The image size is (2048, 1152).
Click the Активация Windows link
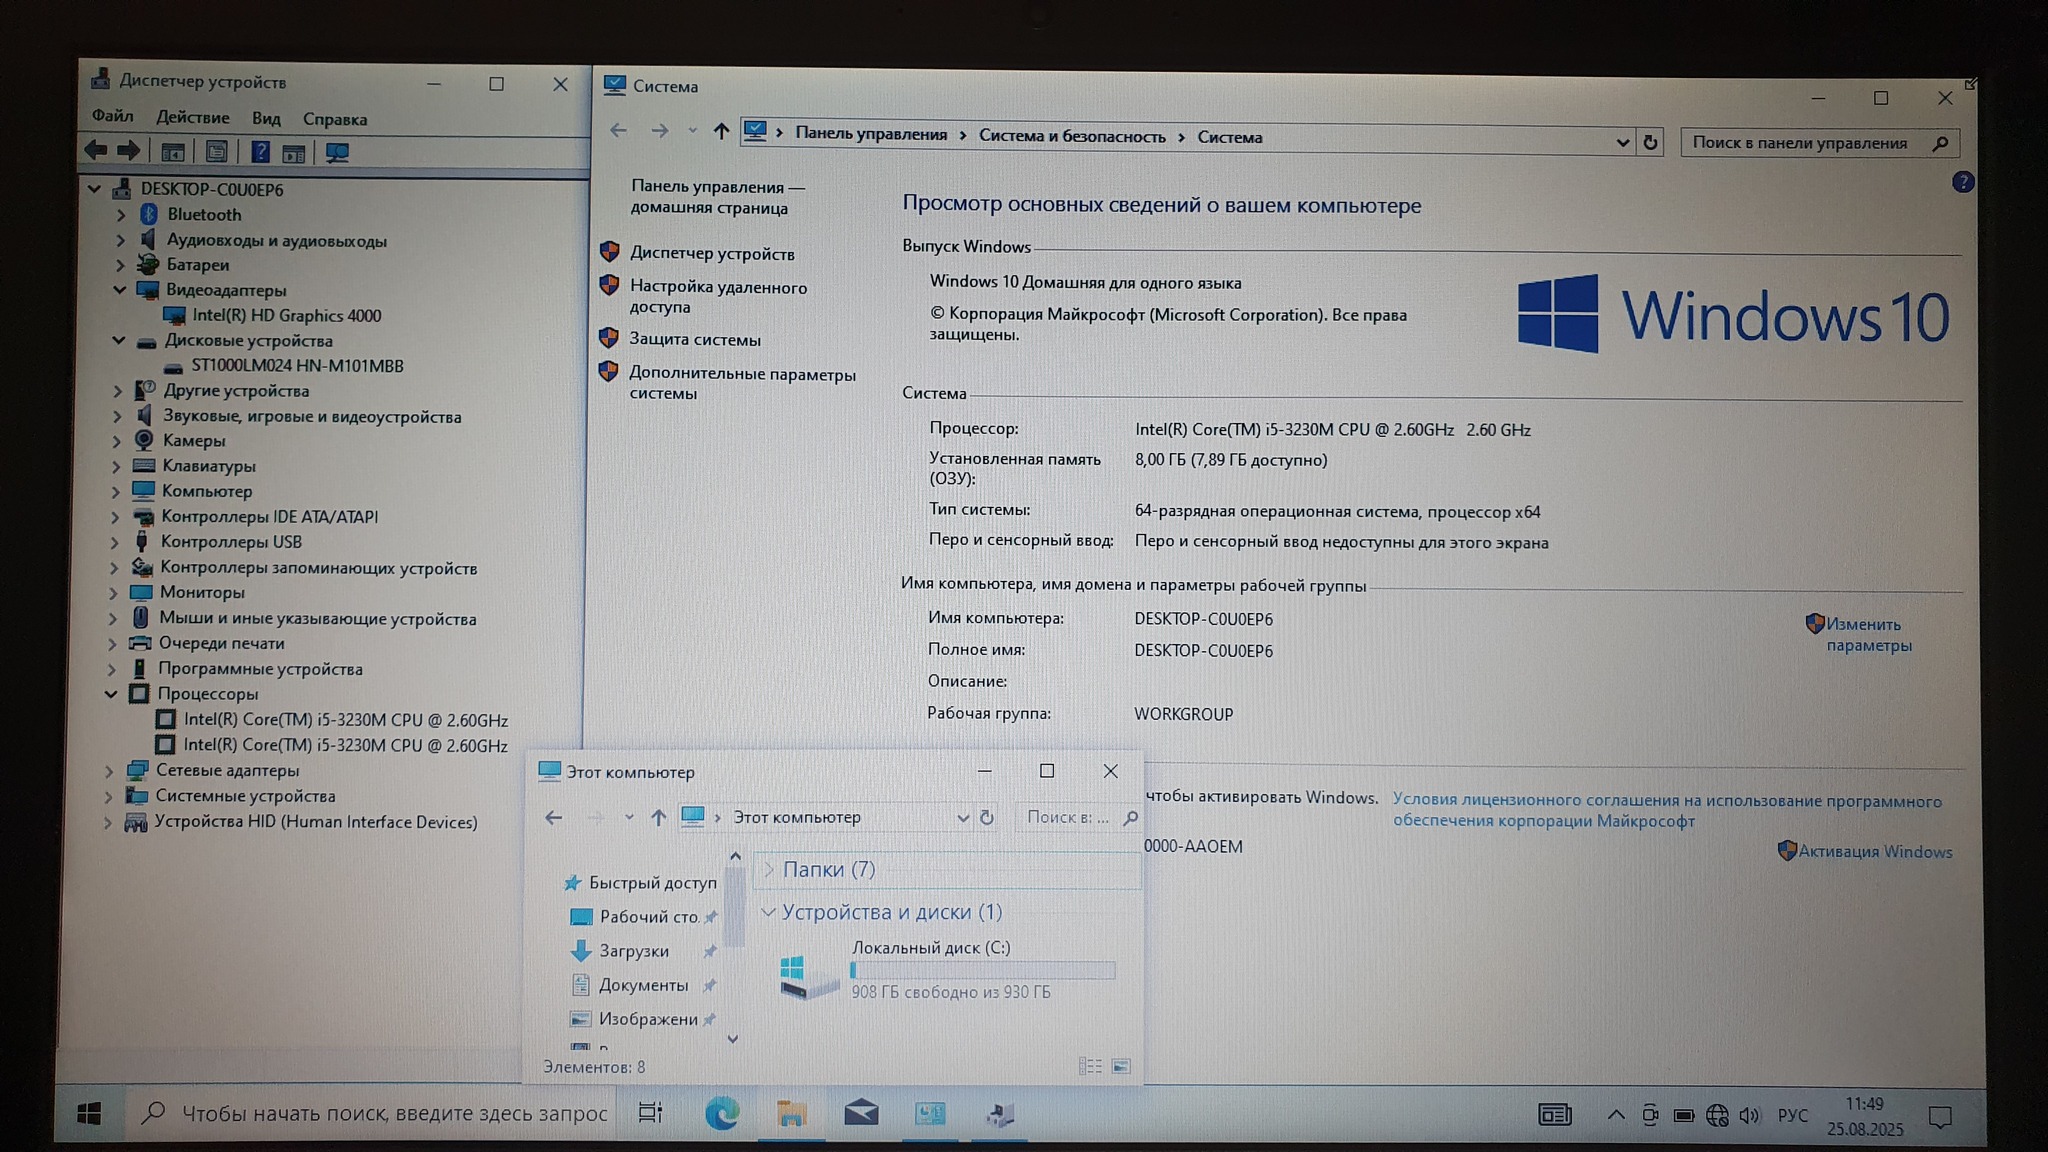click(1874, 852)
